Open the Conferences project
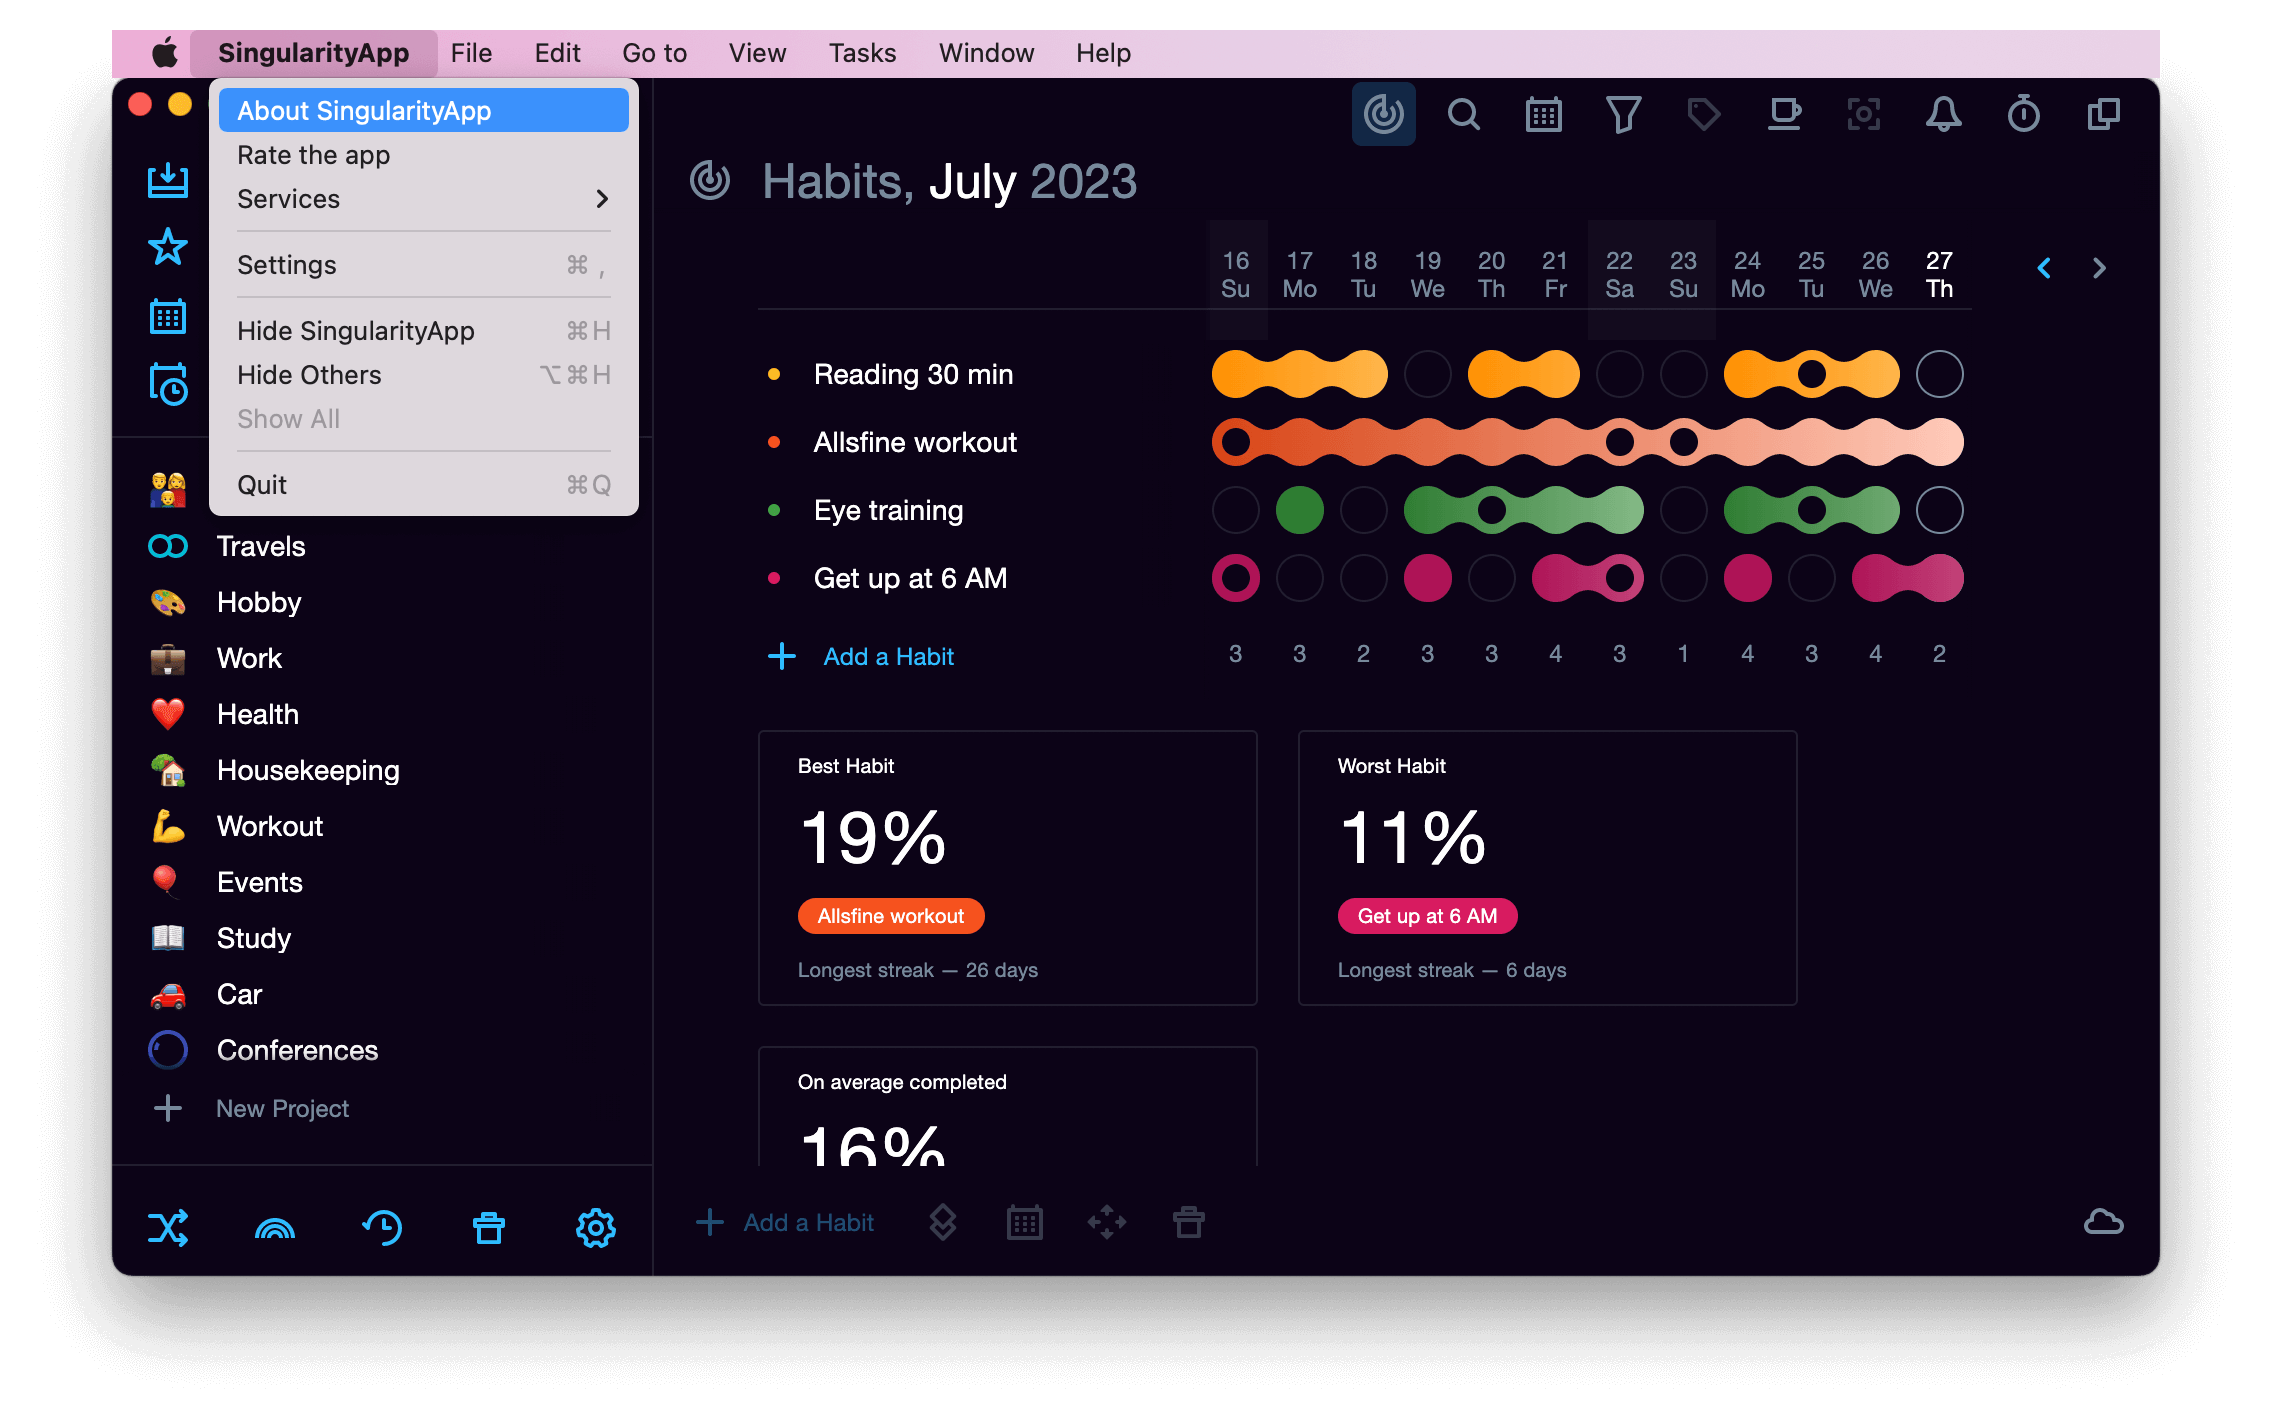The height and width of the screenshot is (1424, 2272). tap(297, 1050)
